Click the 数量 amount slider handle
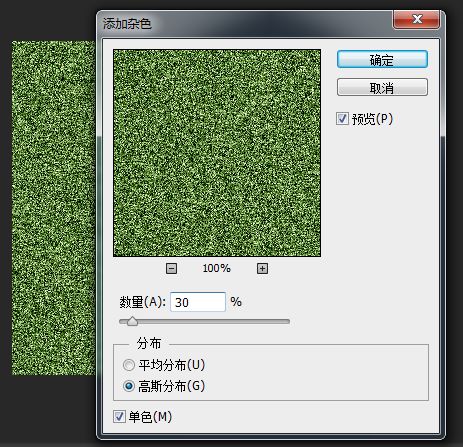This screenshot has height=447, width=463. [x=132, y=321]
